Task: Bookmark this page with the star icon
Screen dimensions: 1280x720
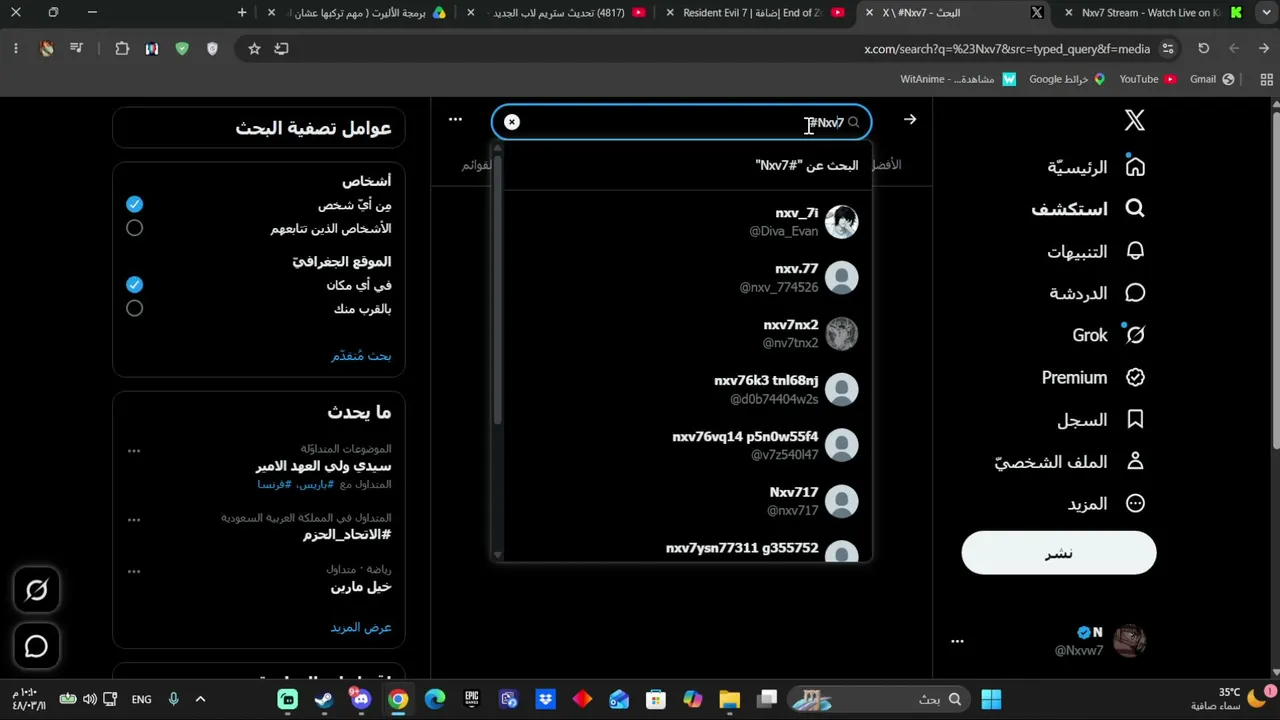Action: tap(254, 48)
